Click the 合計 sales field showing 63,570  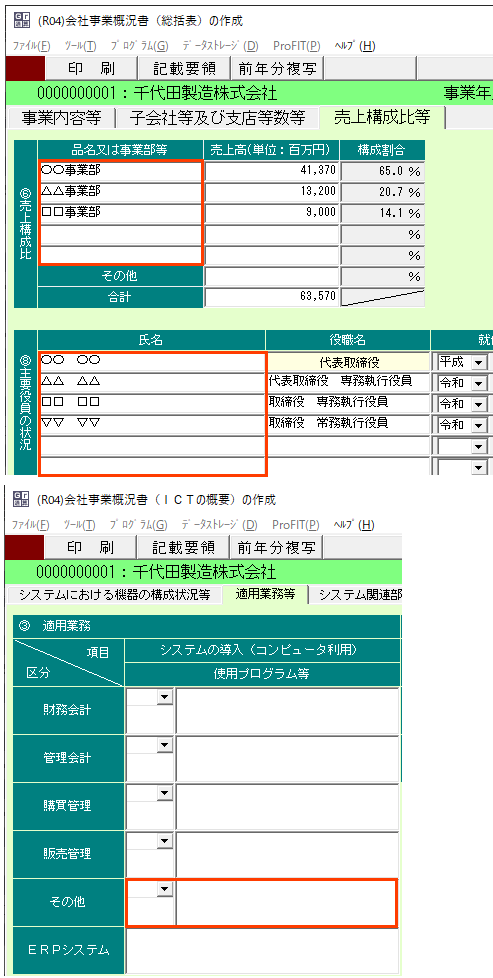point(272,298)
